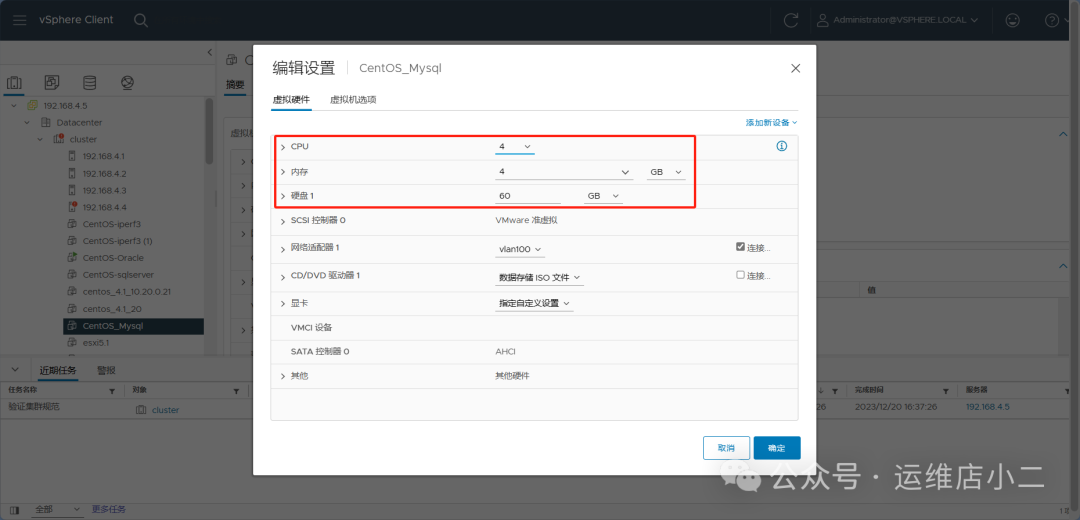
Task: Switch to Storage inventory icon
Action: click(x=90, y=83)
